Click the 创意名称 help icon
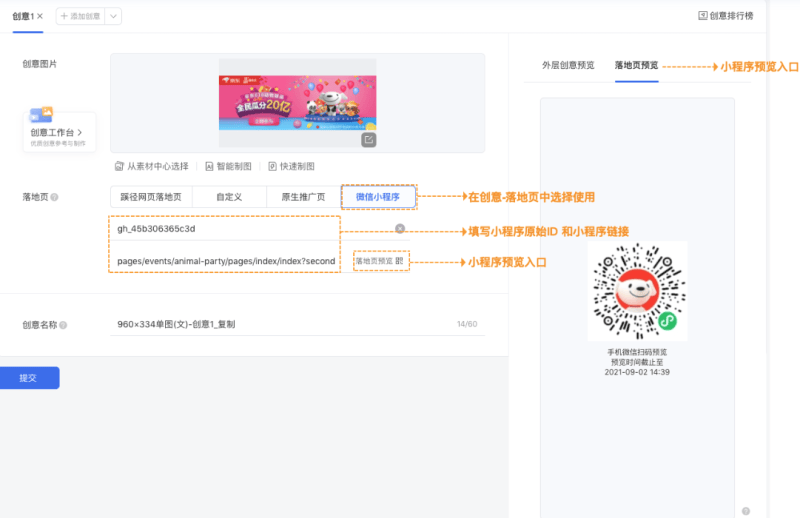The width and height of the screenshot is (800, 518). tap(63, 325)
